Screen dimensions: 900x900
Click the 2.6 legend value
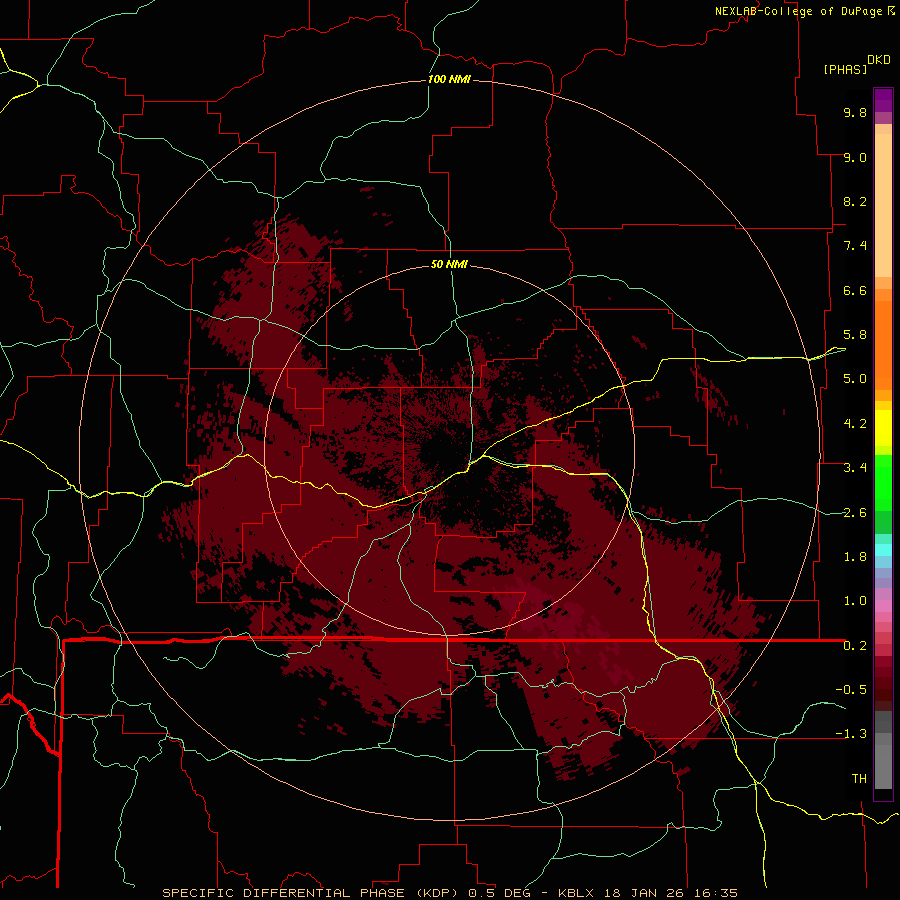pyautogui.click(x=855, y=513)
